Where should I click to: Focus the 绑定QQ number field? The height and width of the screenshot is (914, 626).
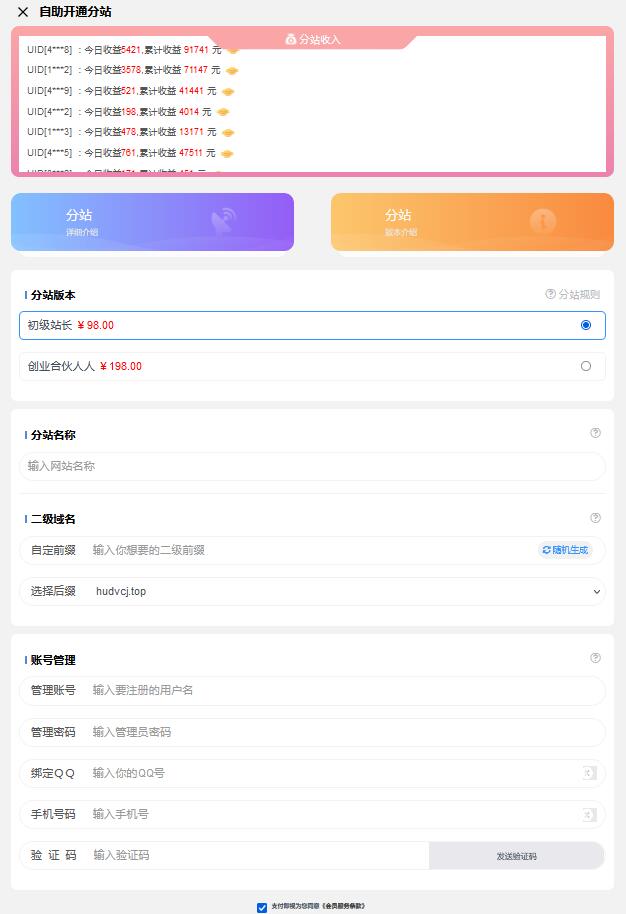(x=312, y=774)
